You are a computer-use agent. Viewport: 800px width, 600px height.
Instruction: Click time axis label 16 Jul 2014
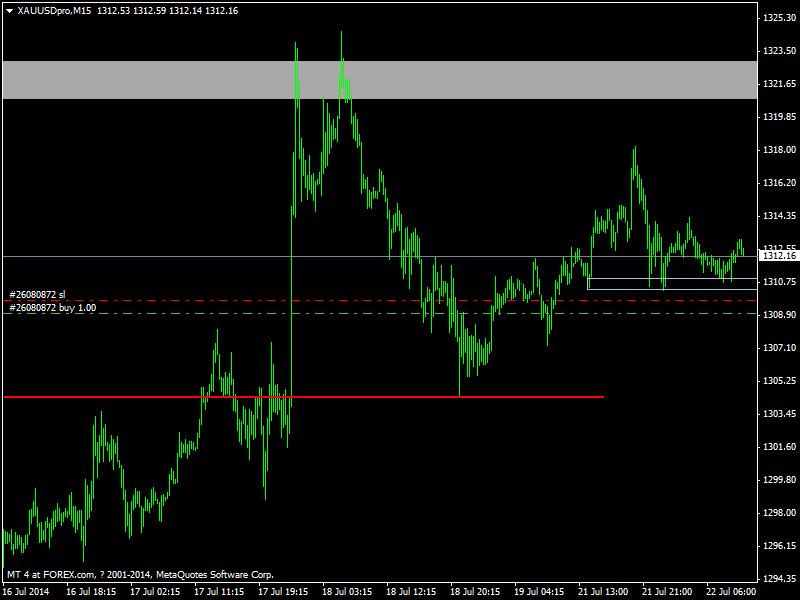(x=26, y=592)
